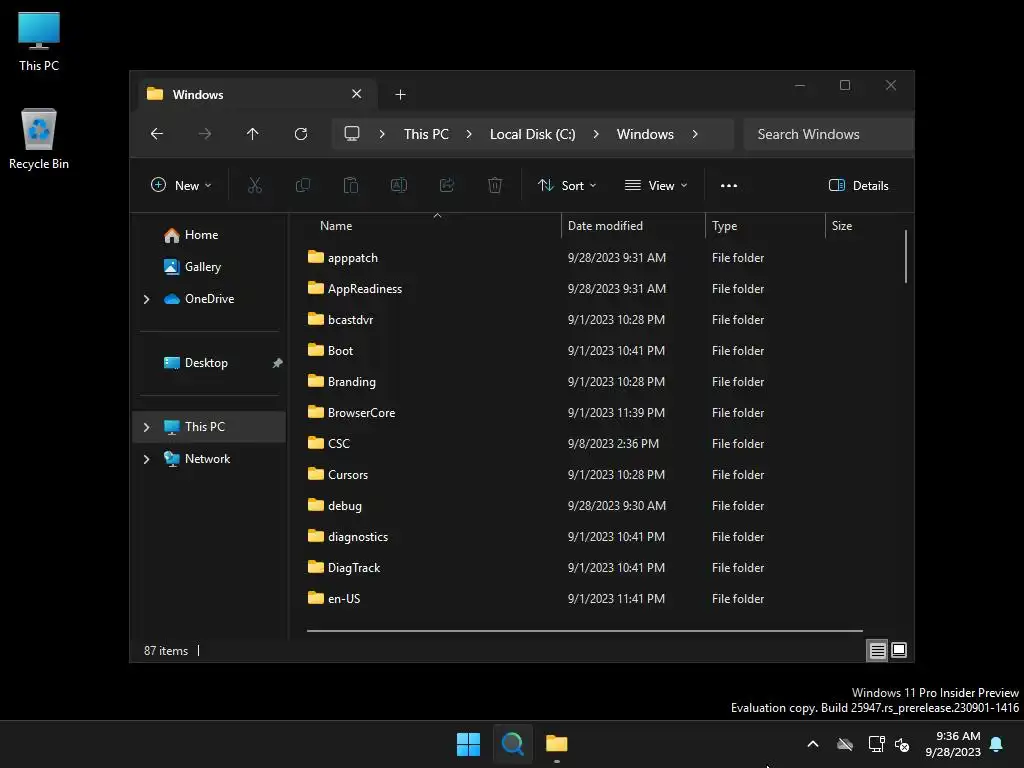
Task: Expand This PC tree node
Action: [146, 427]
